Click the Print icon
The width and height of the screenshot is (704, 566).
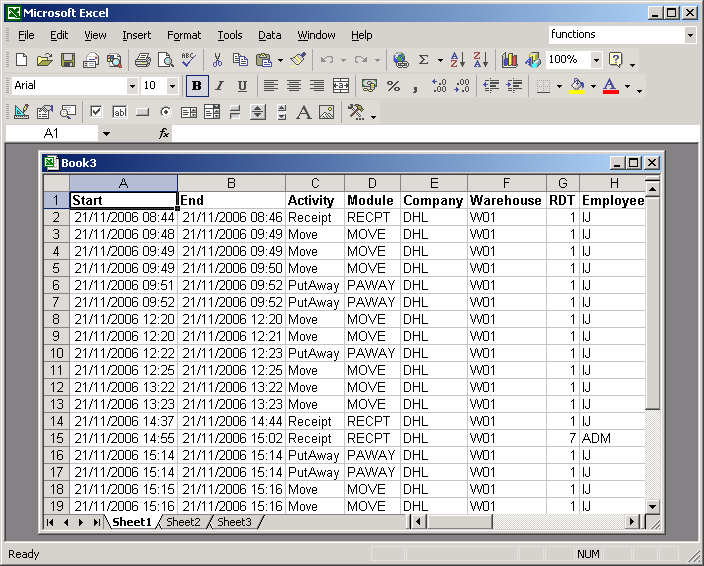[x=142, y=60]
